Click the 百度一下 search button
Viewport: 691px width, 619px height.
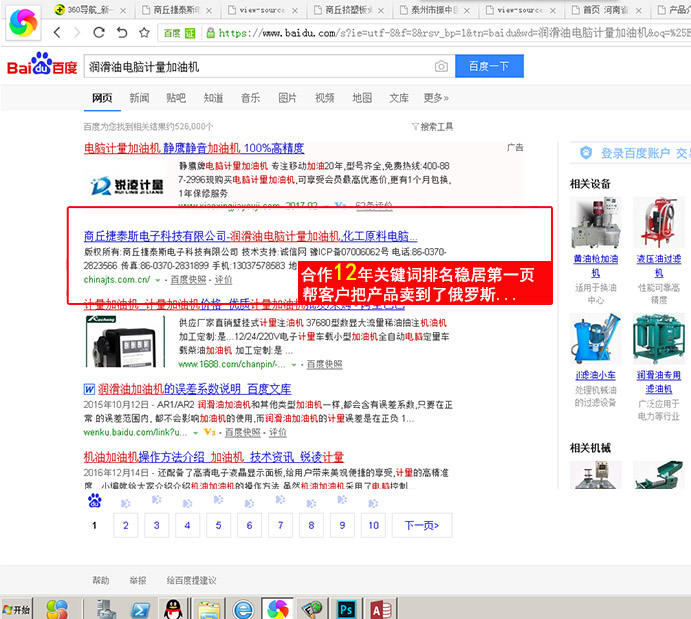tap(489, 66)
